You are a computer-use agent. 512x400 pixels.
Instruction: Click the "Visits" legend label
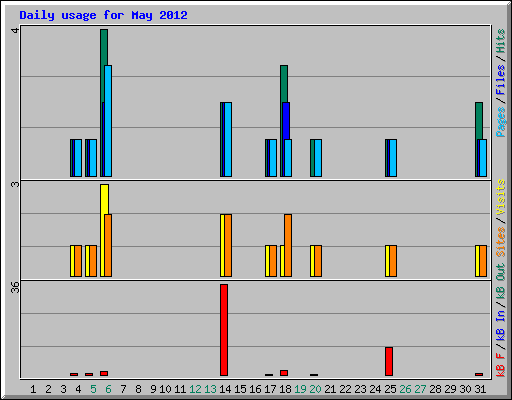tap(501, 197)
